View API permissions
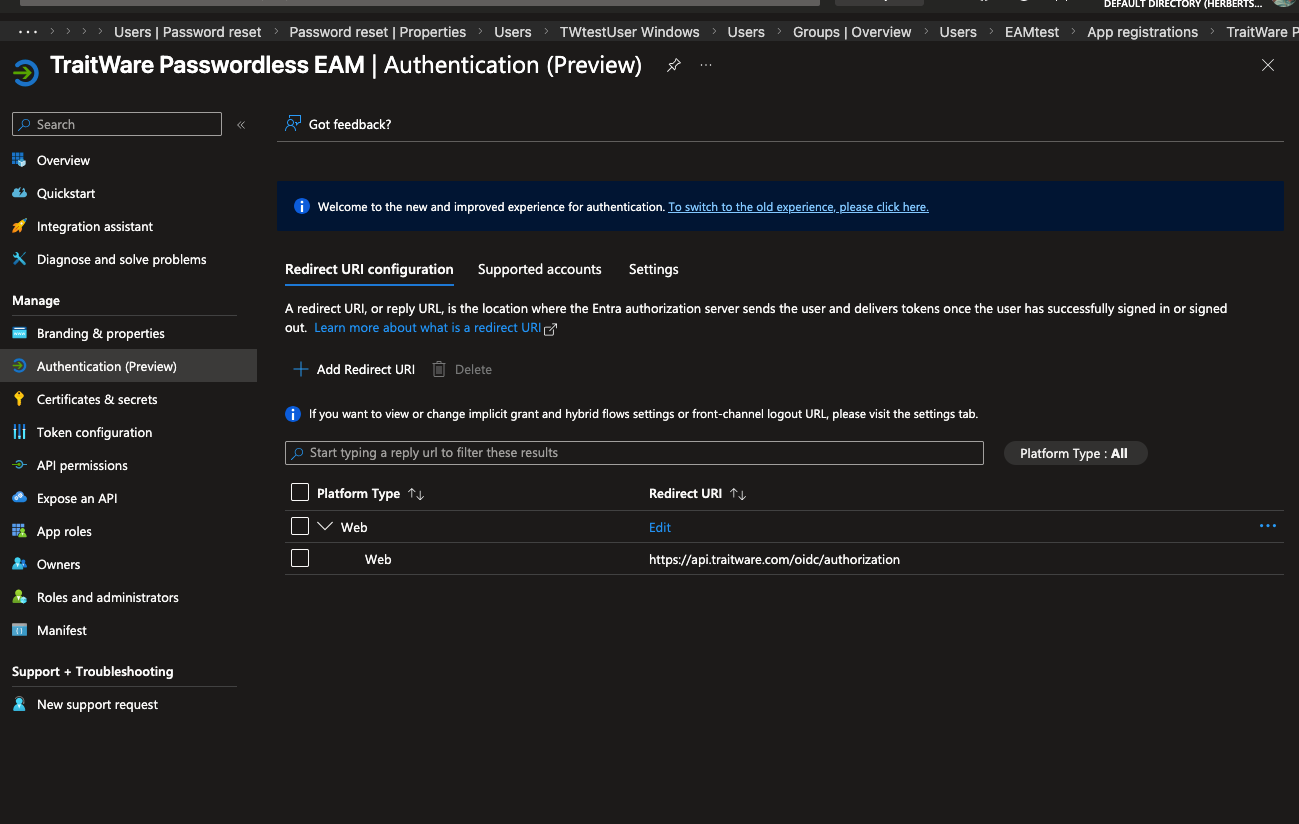Image resolution: width=1299 pixels, height=824 pixels. (x=82, y=465)
